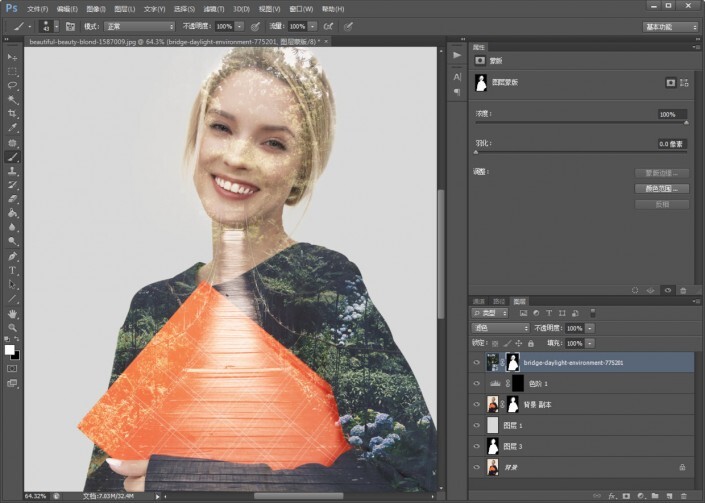Open the blend mode dropdown in Layers panel

[500, 328]
